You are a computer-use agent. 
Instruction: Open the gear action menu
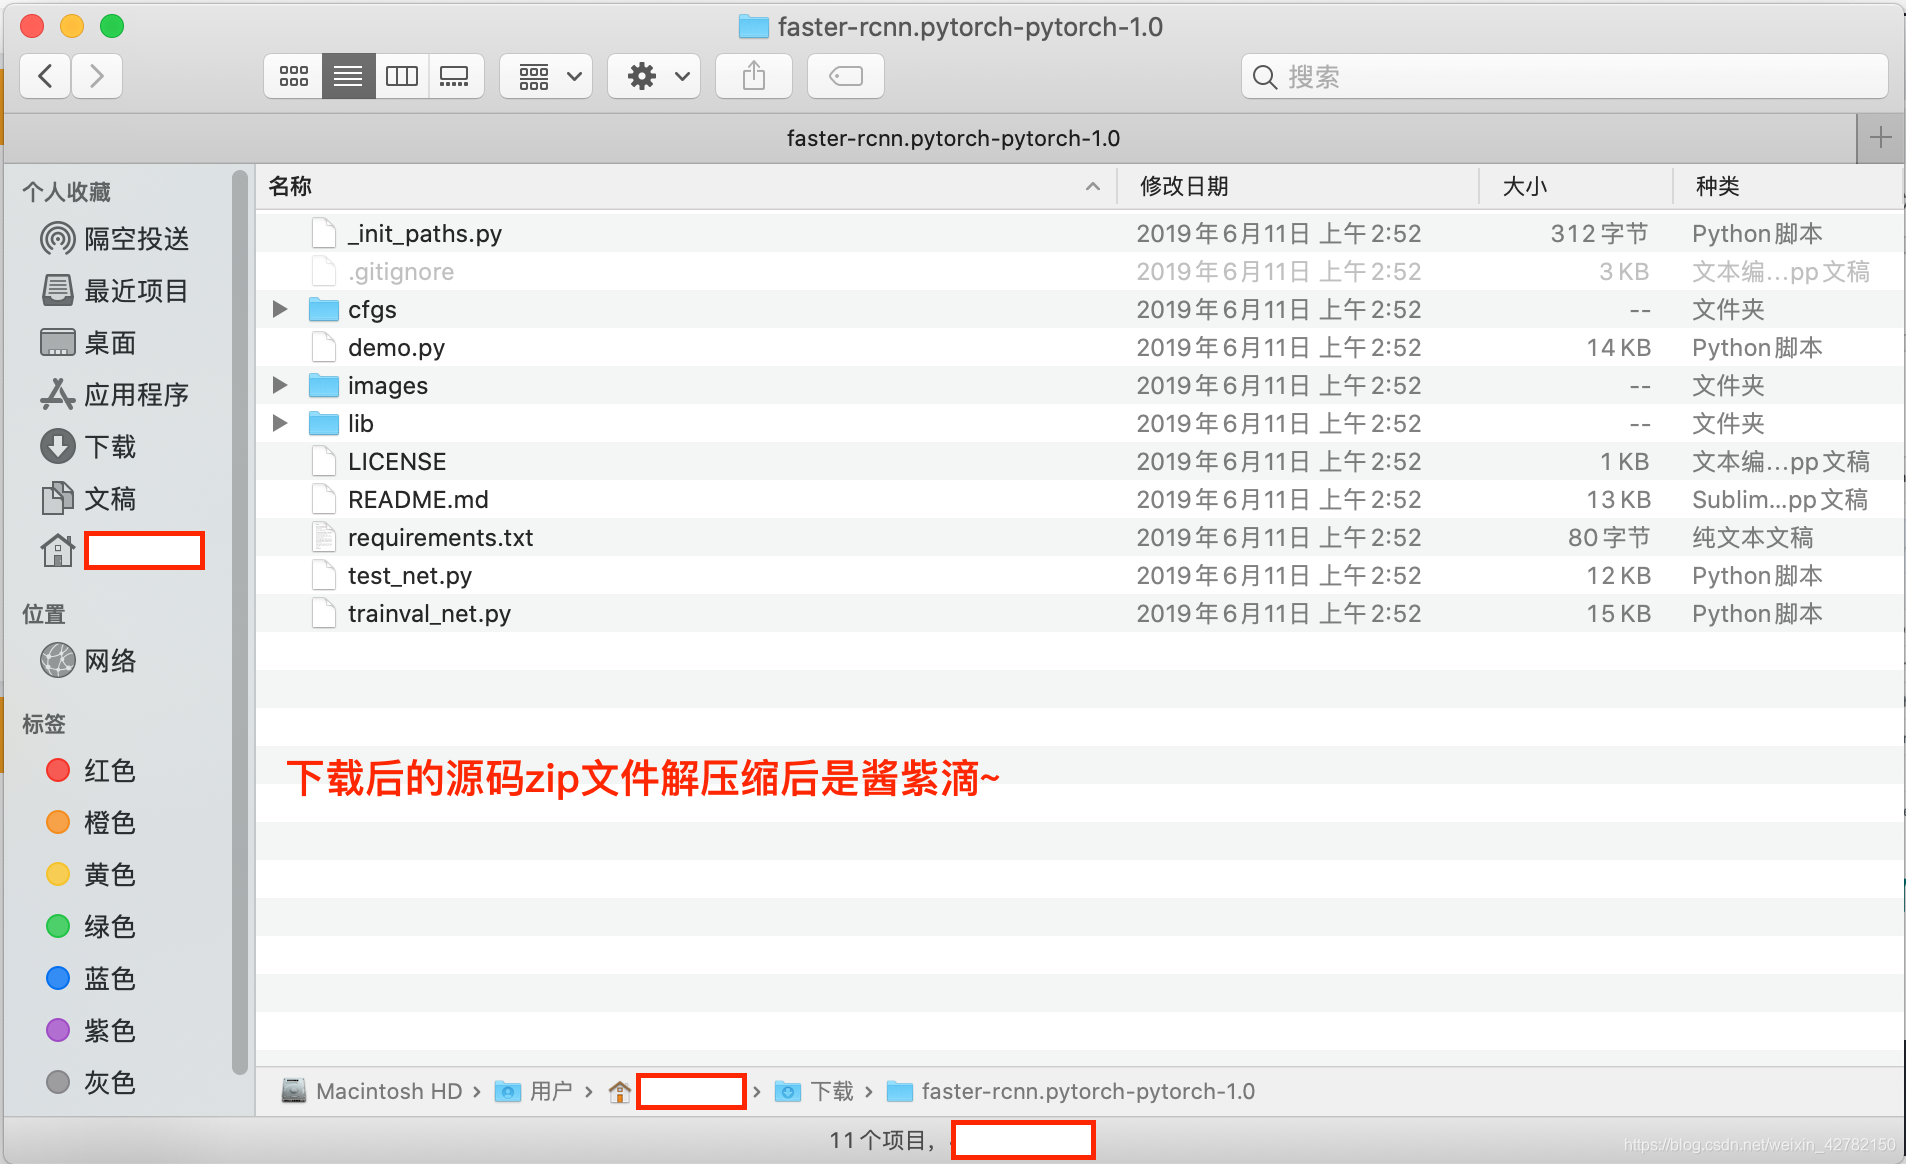(655, 76)
